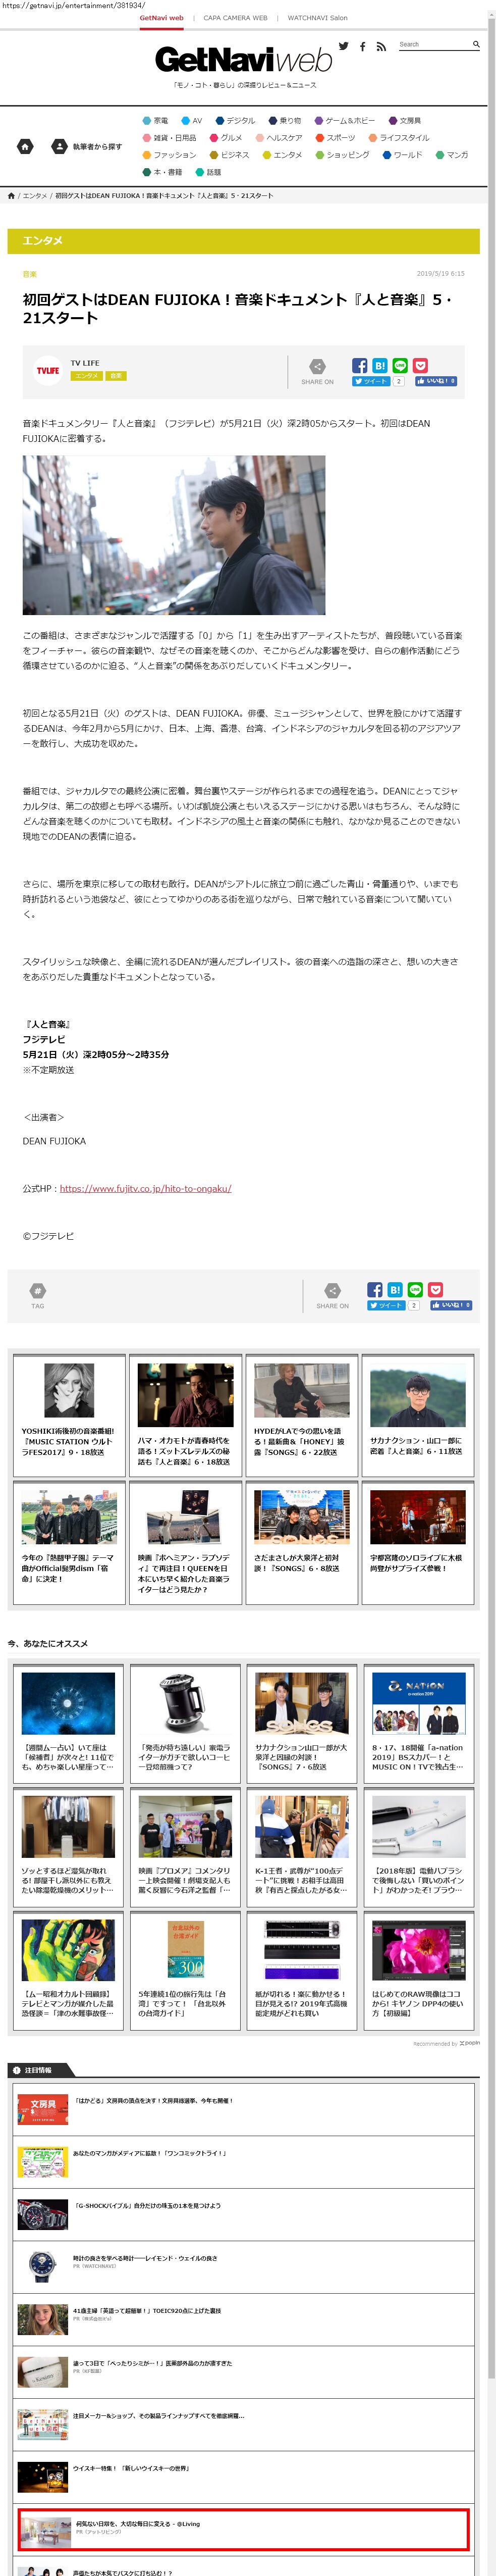Screen dimensions: 496x2576
Task: Open the マンガ category
Action: [452, 155]
